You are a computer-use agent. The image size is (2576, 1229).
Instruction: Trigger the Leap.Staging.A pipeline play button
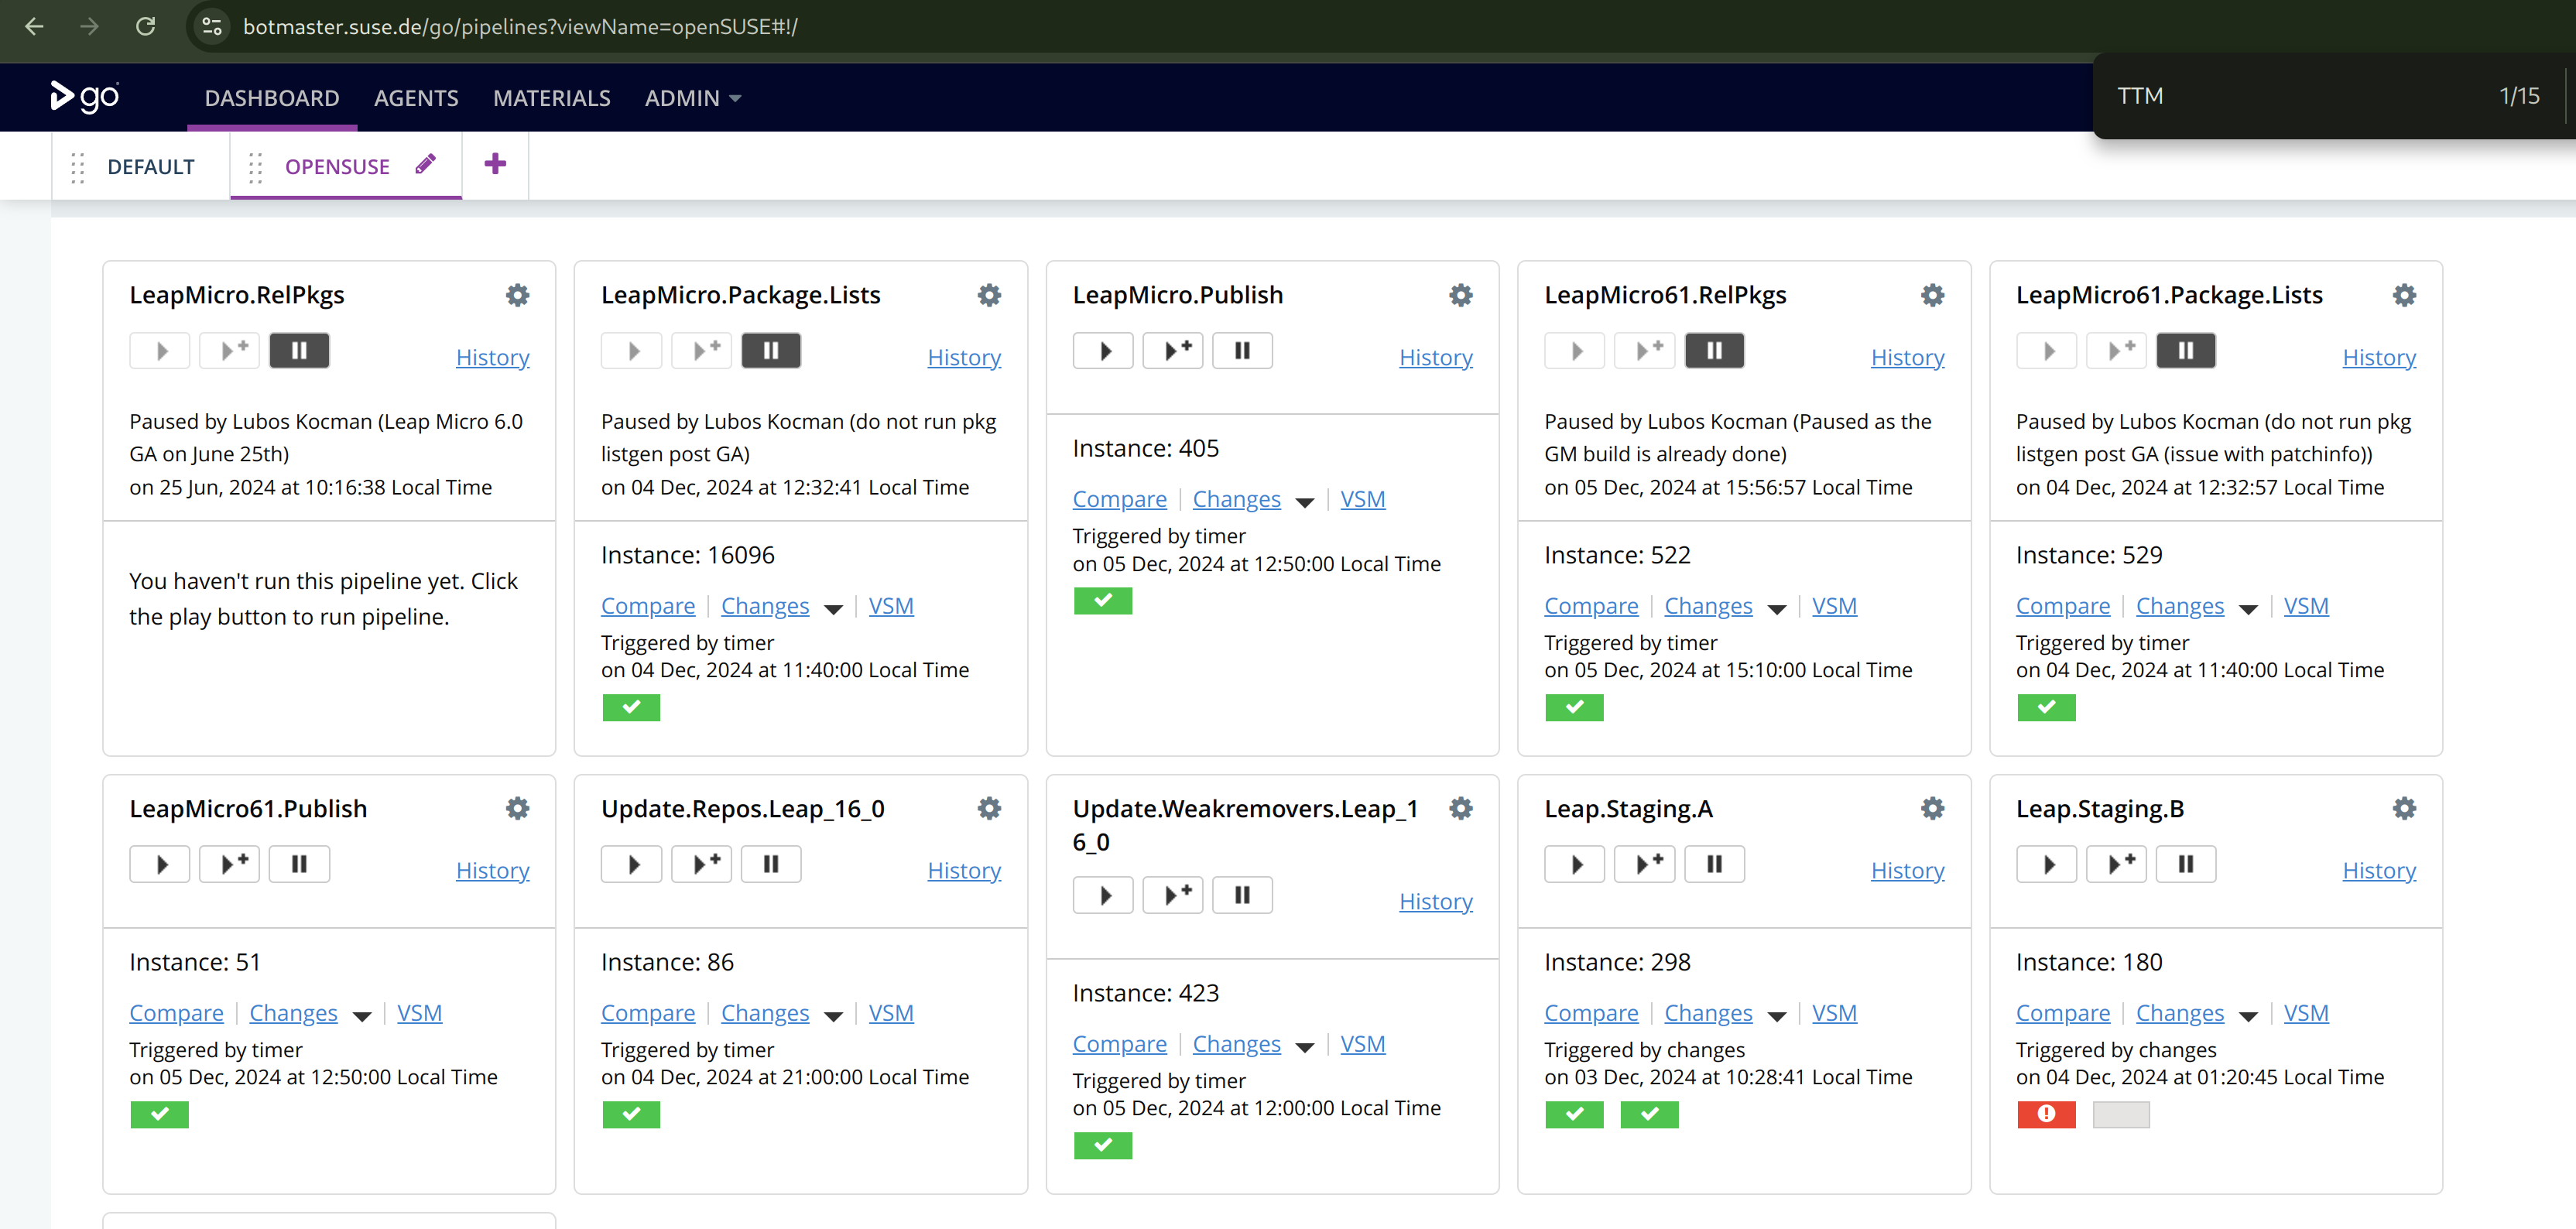point(1574,864)
